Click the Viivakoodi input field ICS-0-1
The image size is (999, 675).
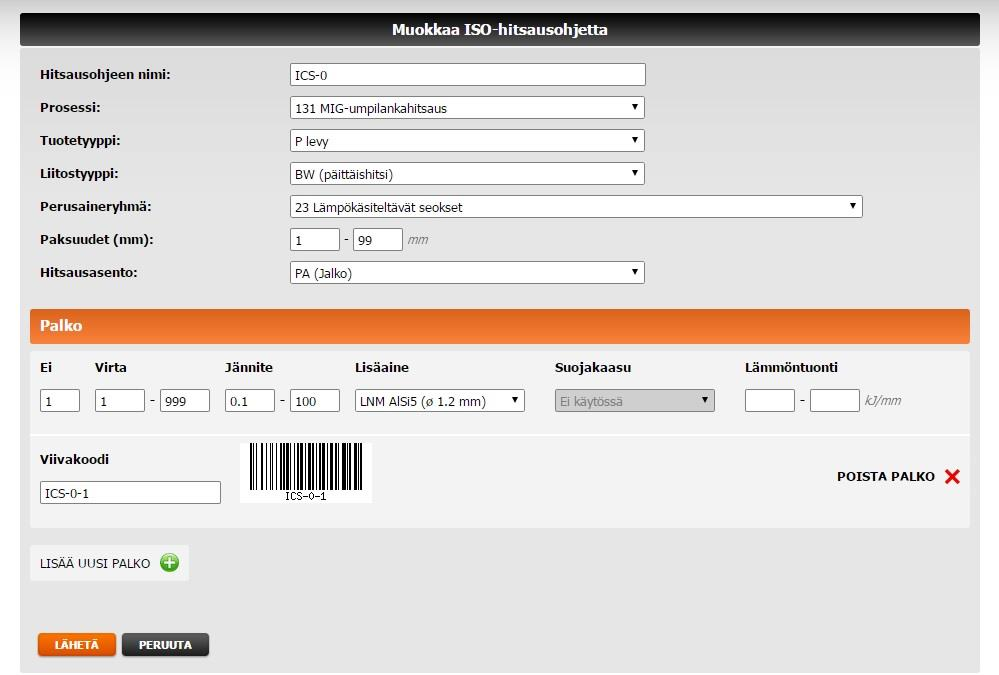[131, 493]
